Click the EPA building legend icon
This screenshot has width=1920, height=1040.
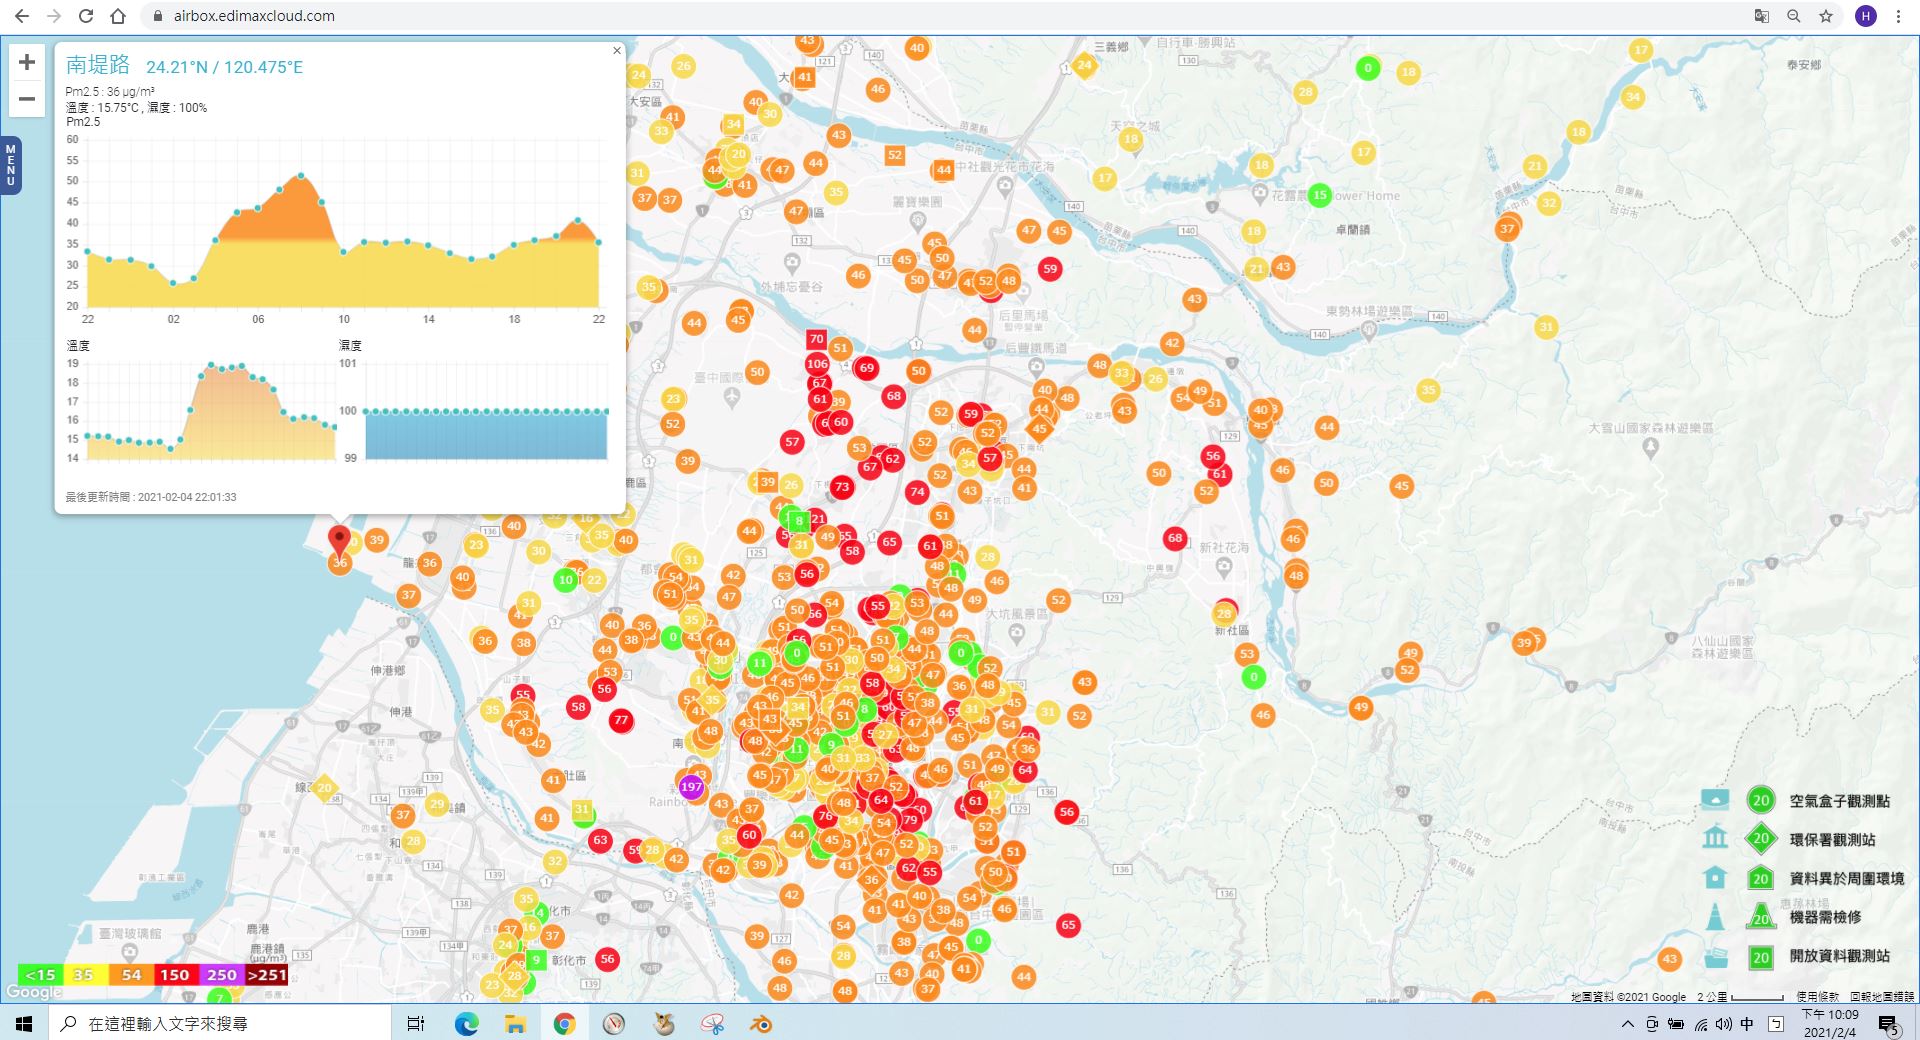point(1715,838)
